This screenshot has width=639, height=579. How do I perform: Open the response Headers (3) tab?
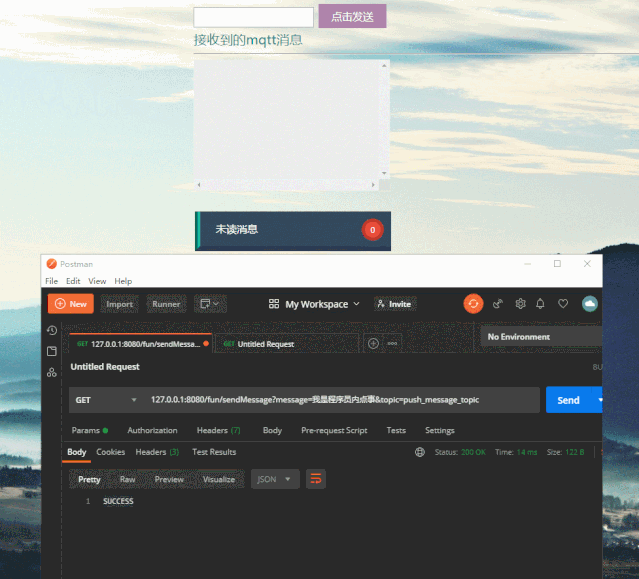point(157,452)
